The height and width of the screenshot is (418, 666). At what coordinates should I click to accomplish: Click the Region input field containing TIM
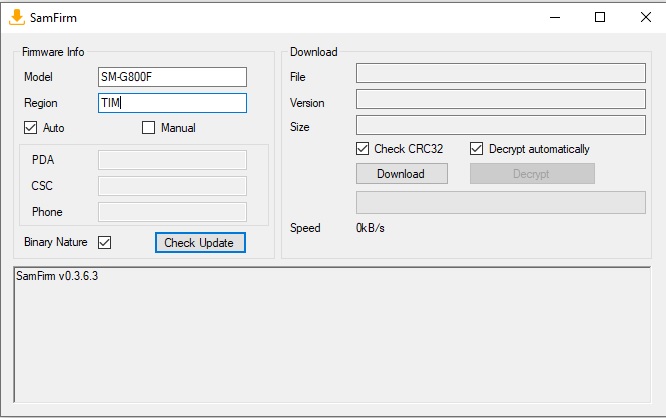pos(172,103)
